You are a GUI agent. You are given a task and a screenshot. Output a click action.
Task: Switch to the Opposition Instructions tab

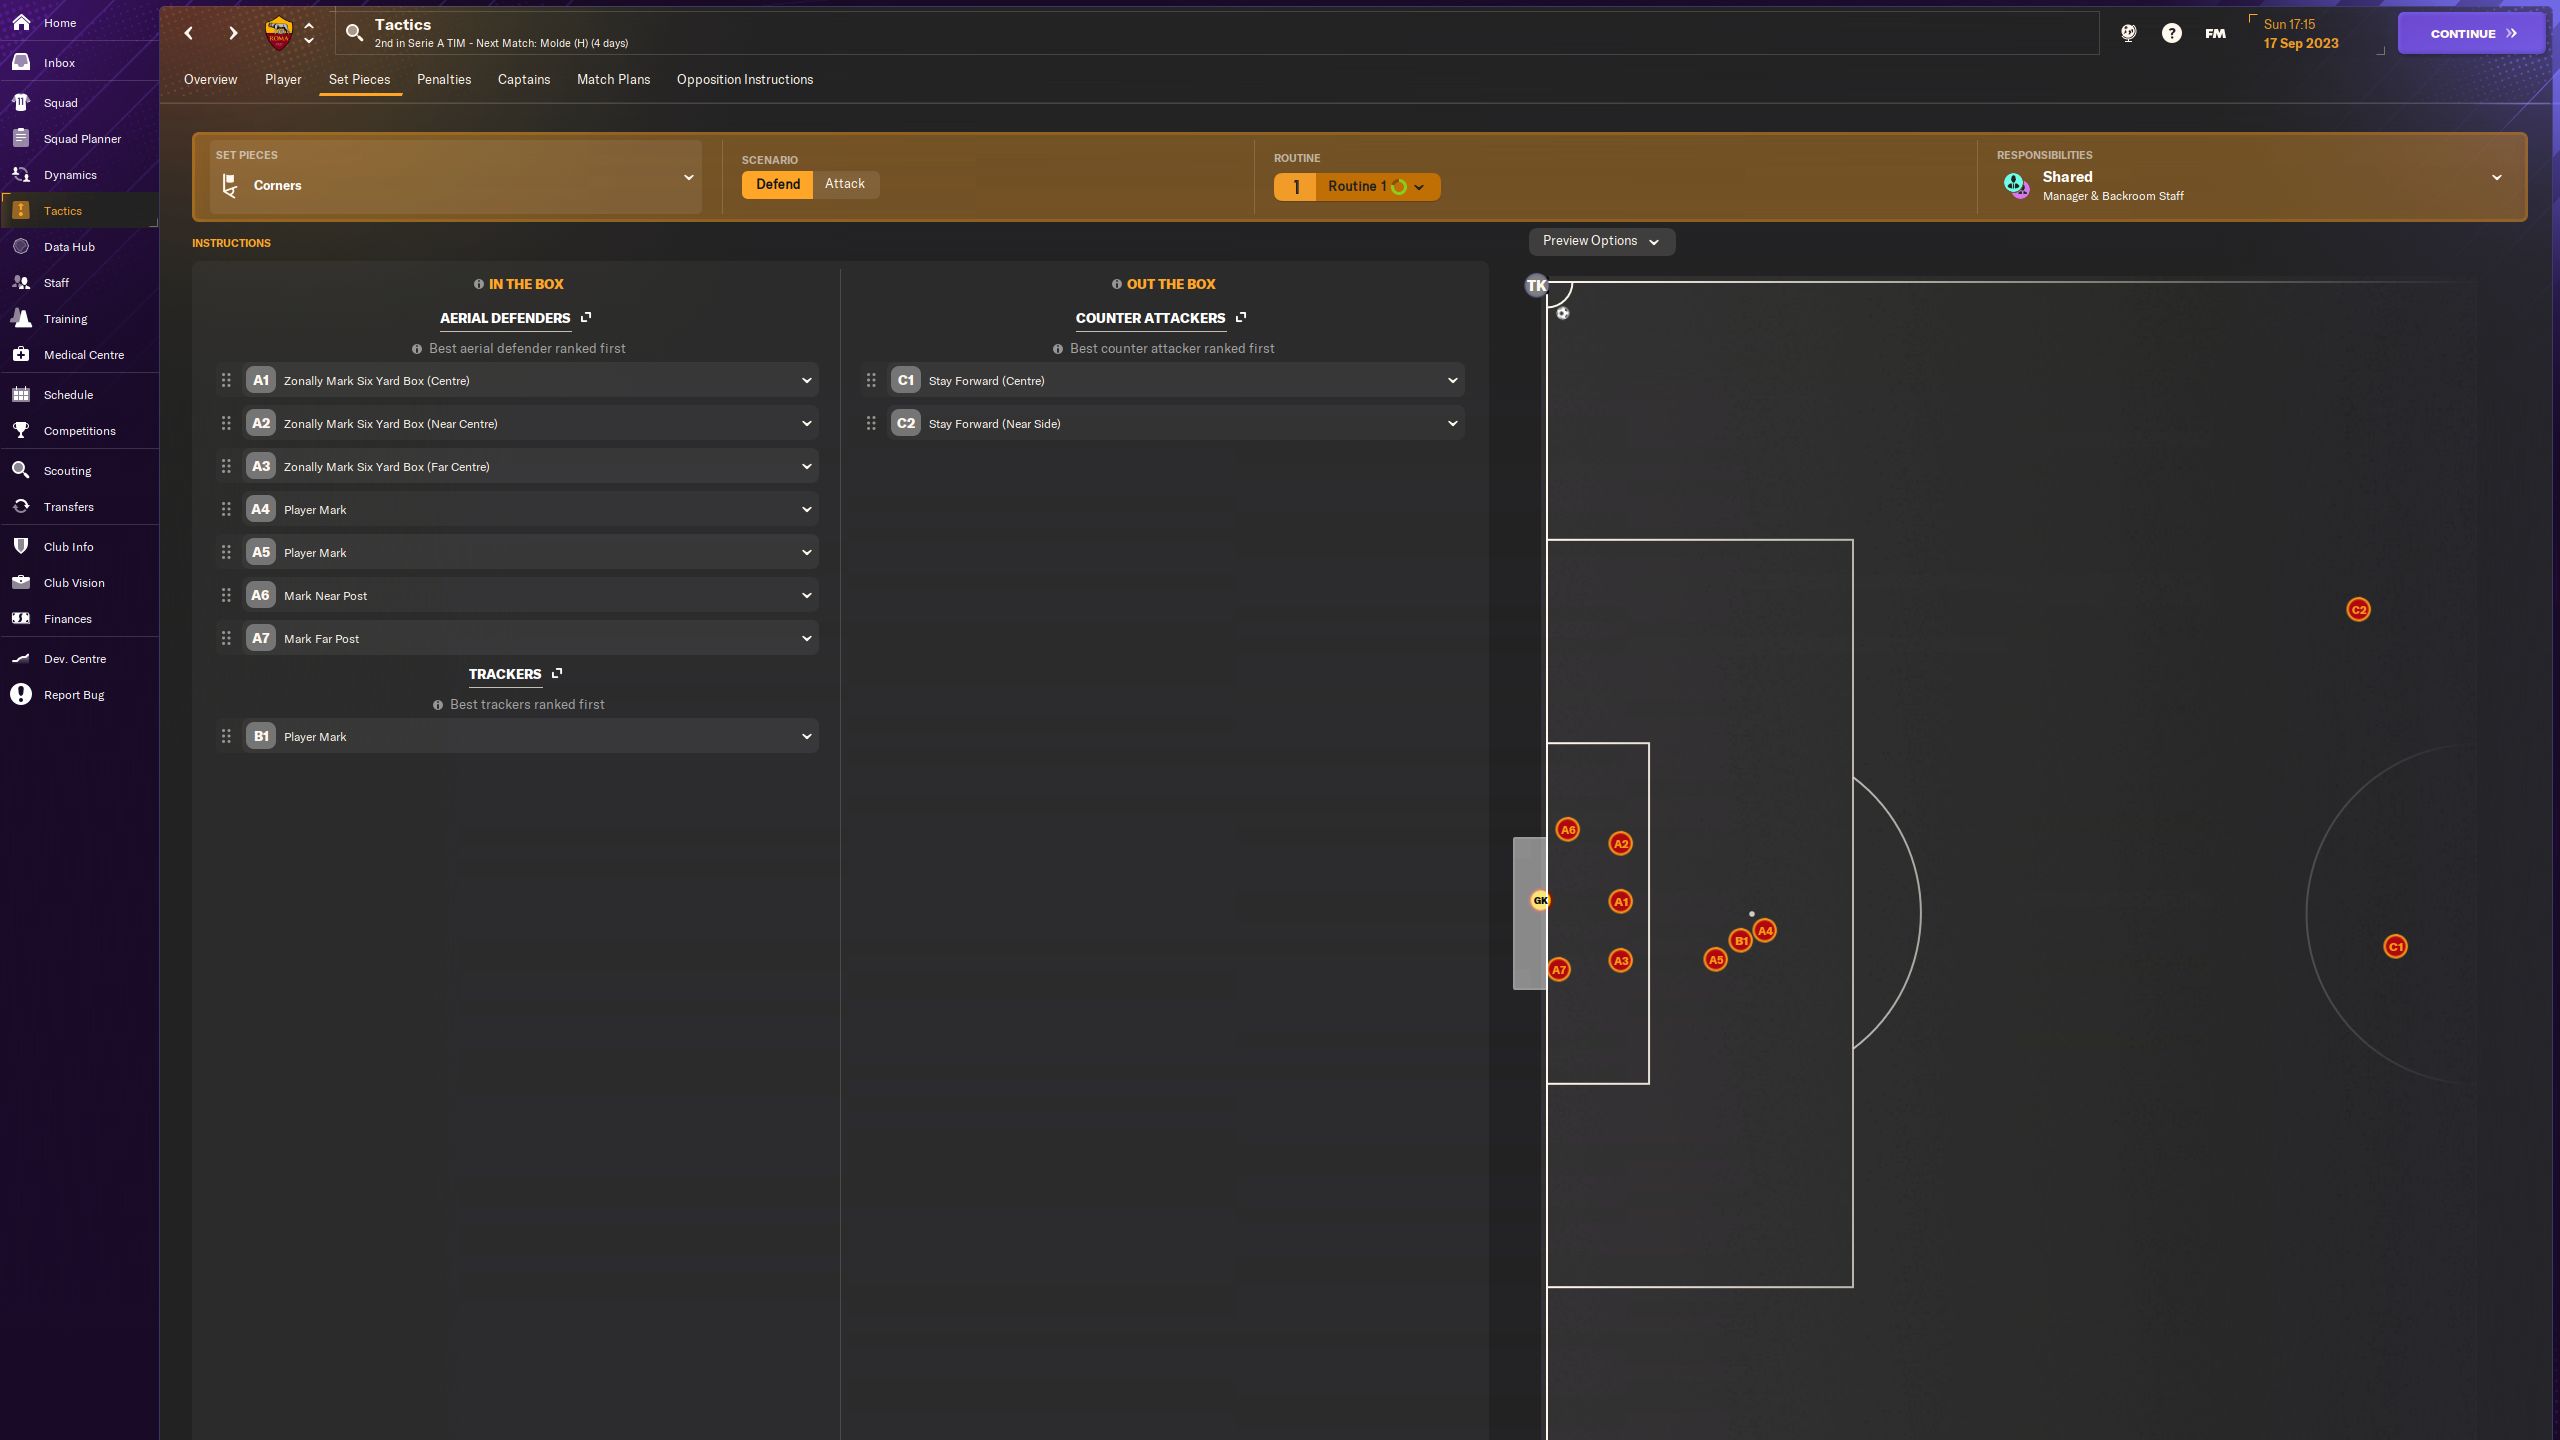click(744, 79)
